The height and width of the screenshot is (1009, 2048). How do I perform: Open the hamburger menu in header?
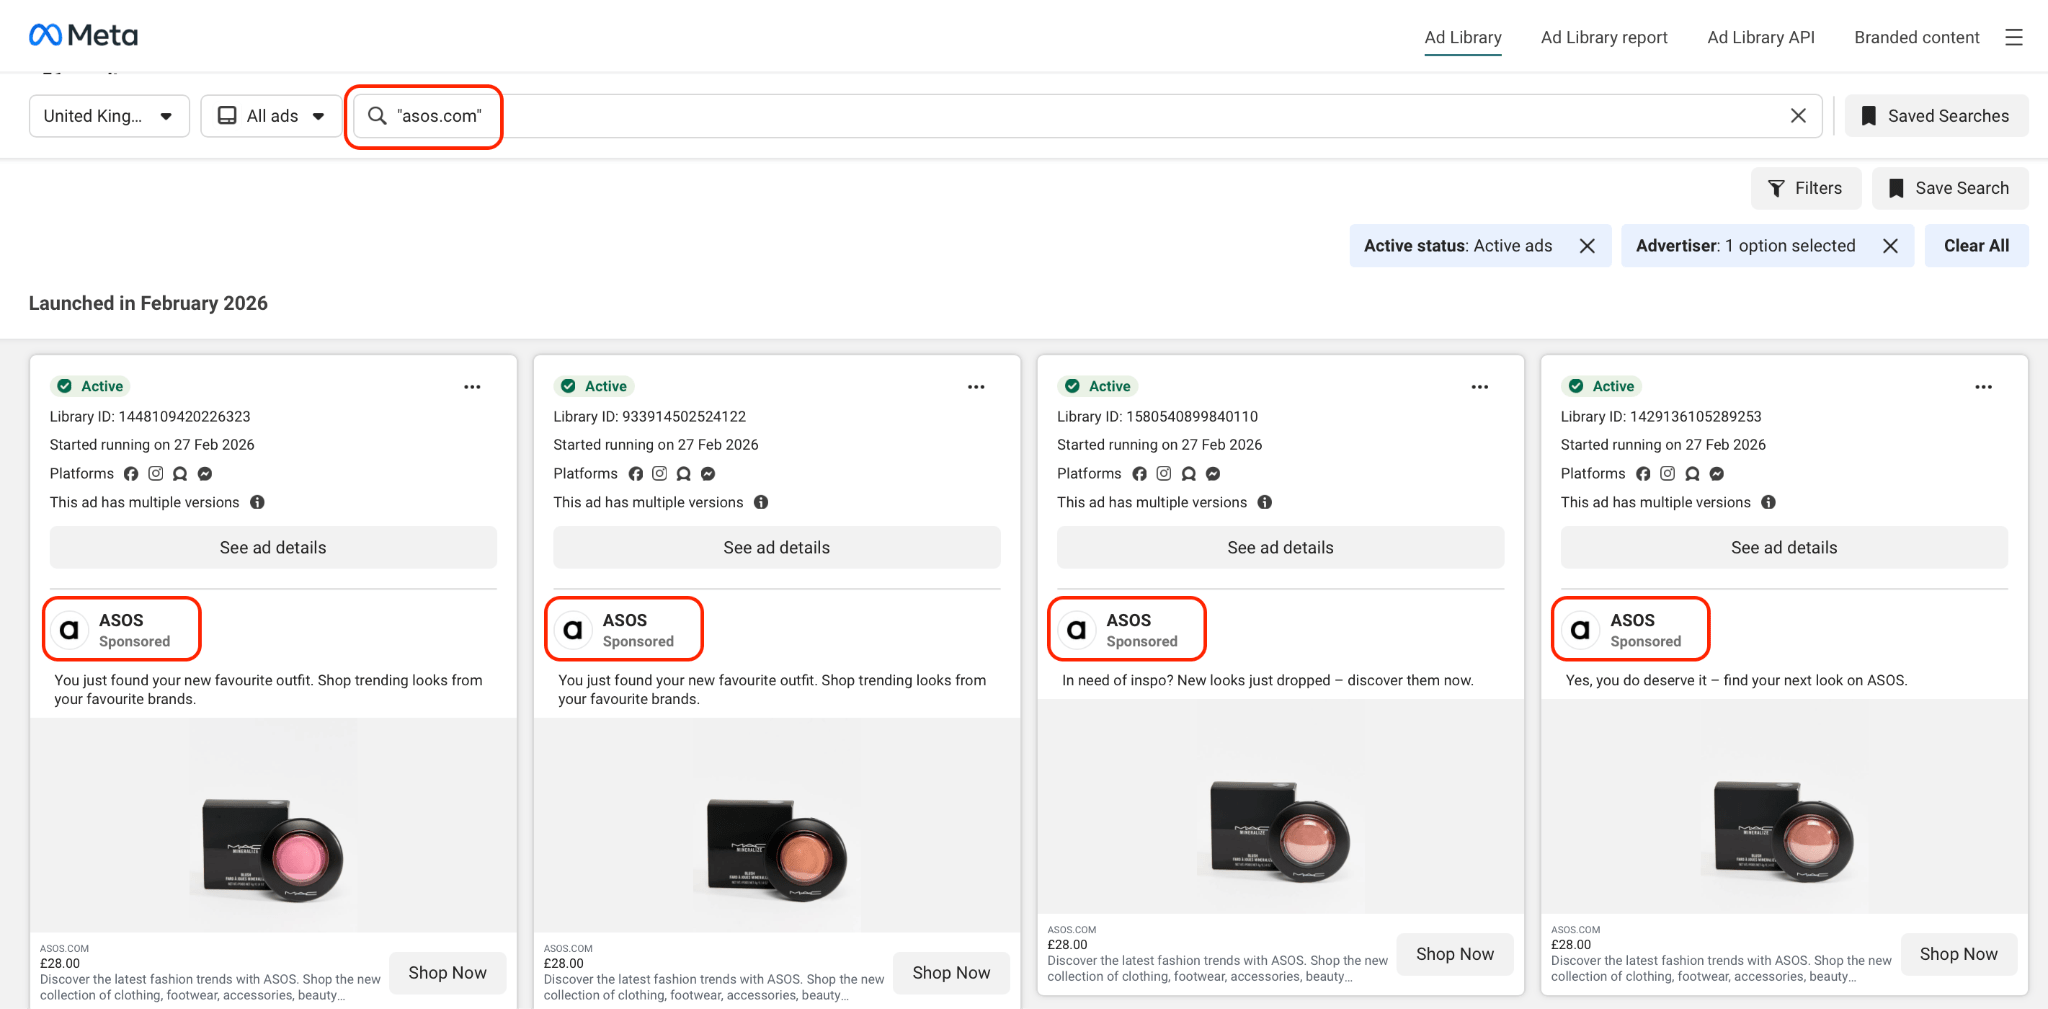coord(2014,37)
